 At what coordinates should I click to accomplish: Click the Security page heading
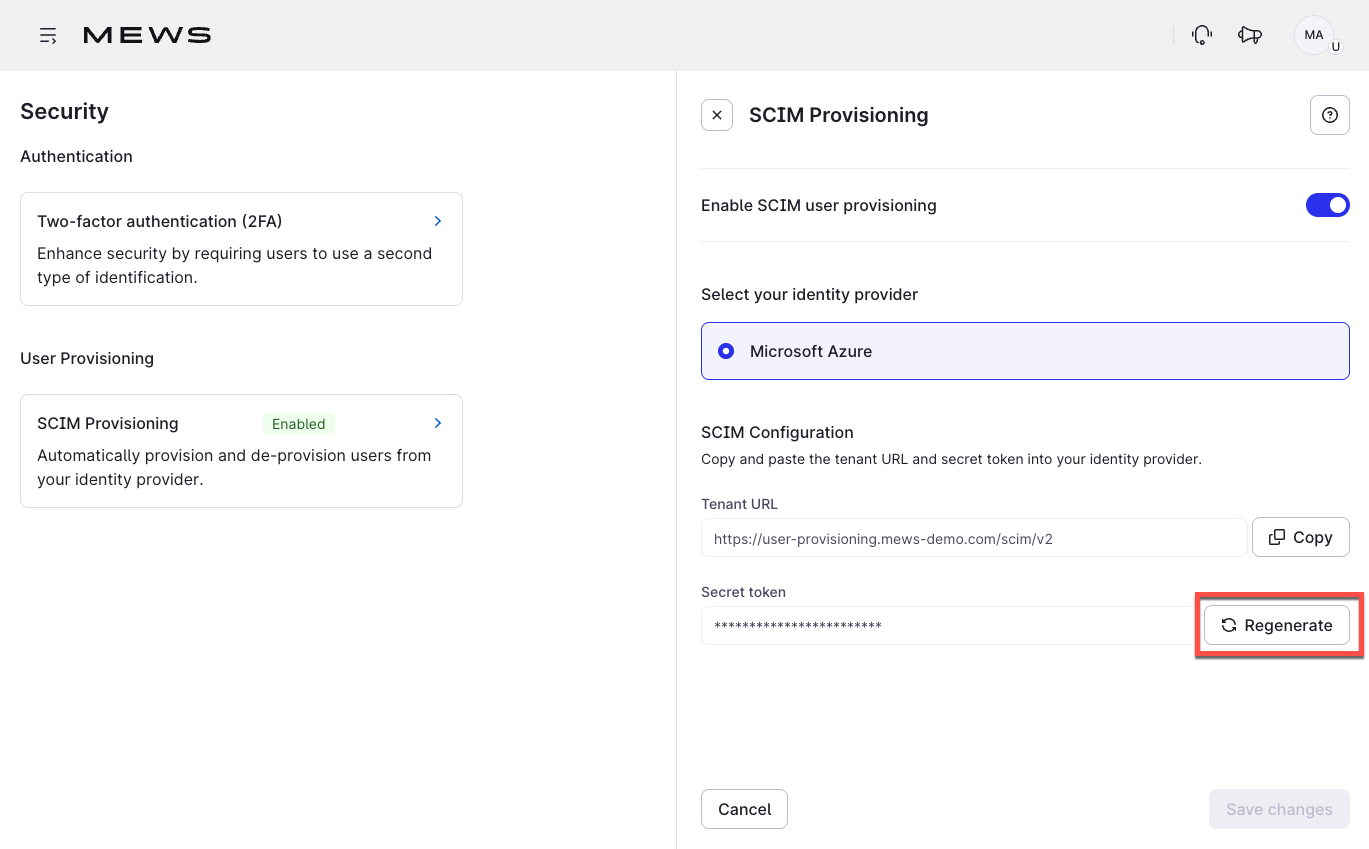pos(65,111)
